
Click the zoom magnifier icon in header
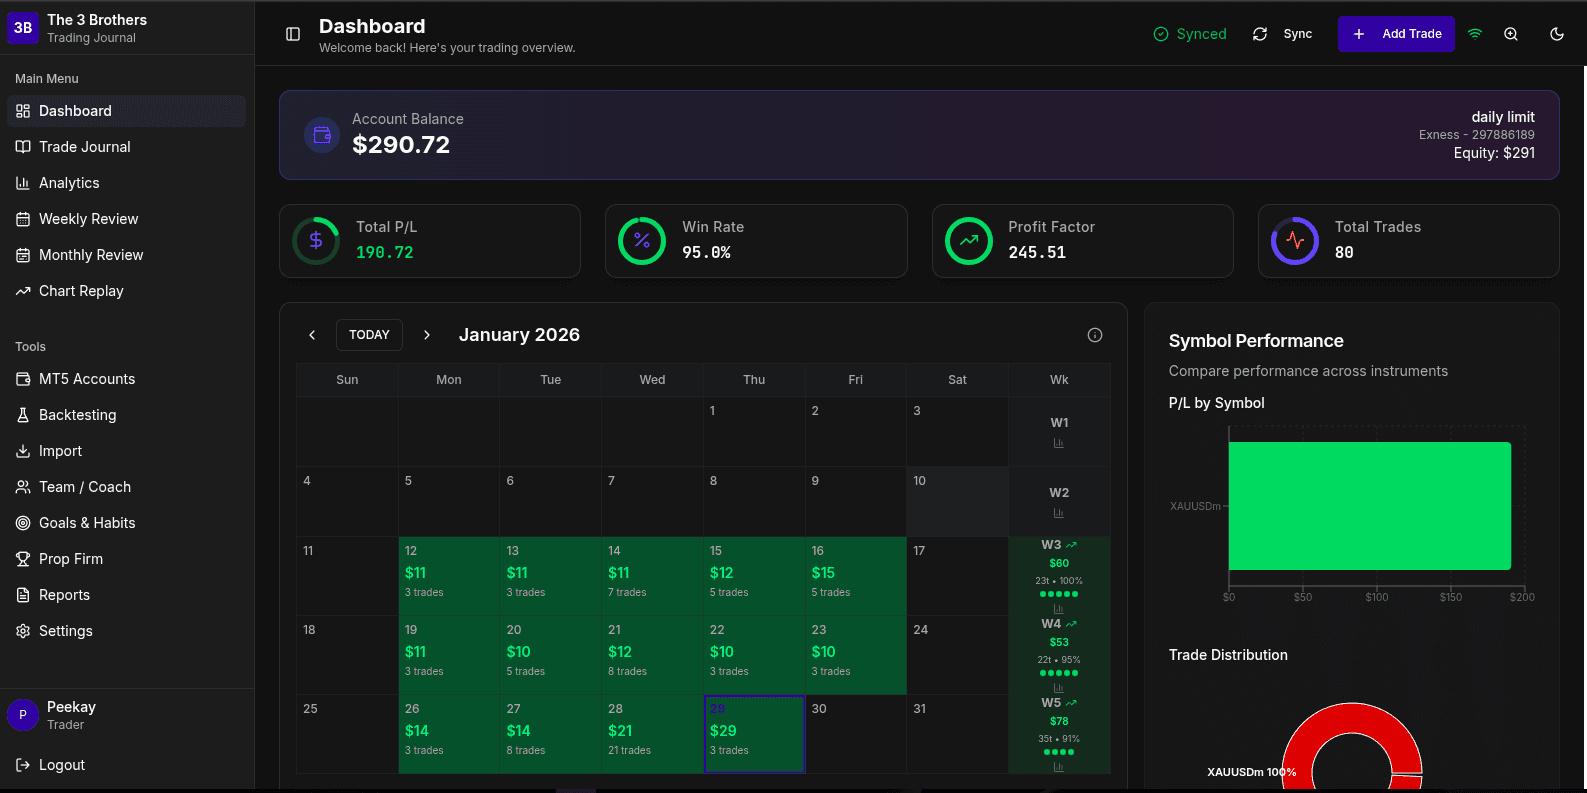tap(1511, 34)
